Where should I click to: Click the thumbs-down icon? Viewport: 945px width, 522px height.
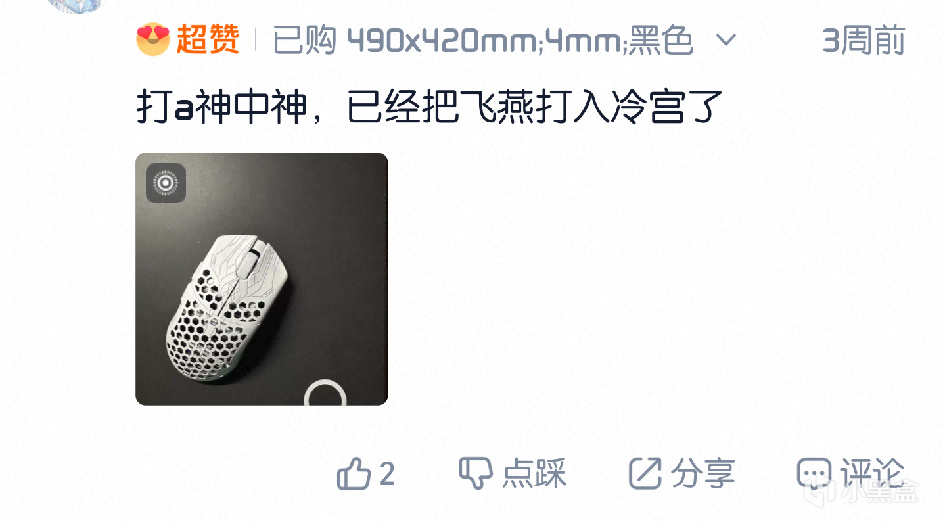click(x=476, y=473)
